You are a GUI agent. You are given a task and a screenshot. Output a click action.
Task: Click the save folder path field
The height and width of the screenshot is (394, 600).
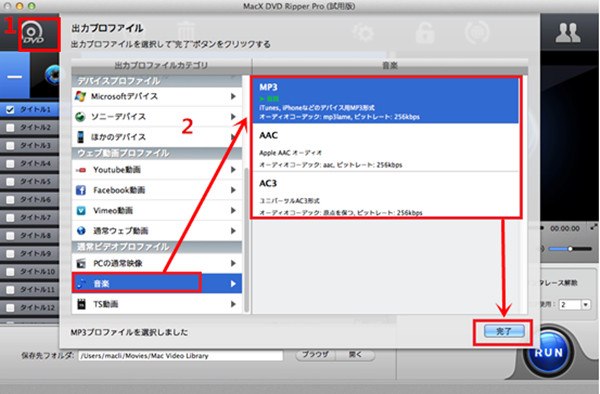pos(181,356)
